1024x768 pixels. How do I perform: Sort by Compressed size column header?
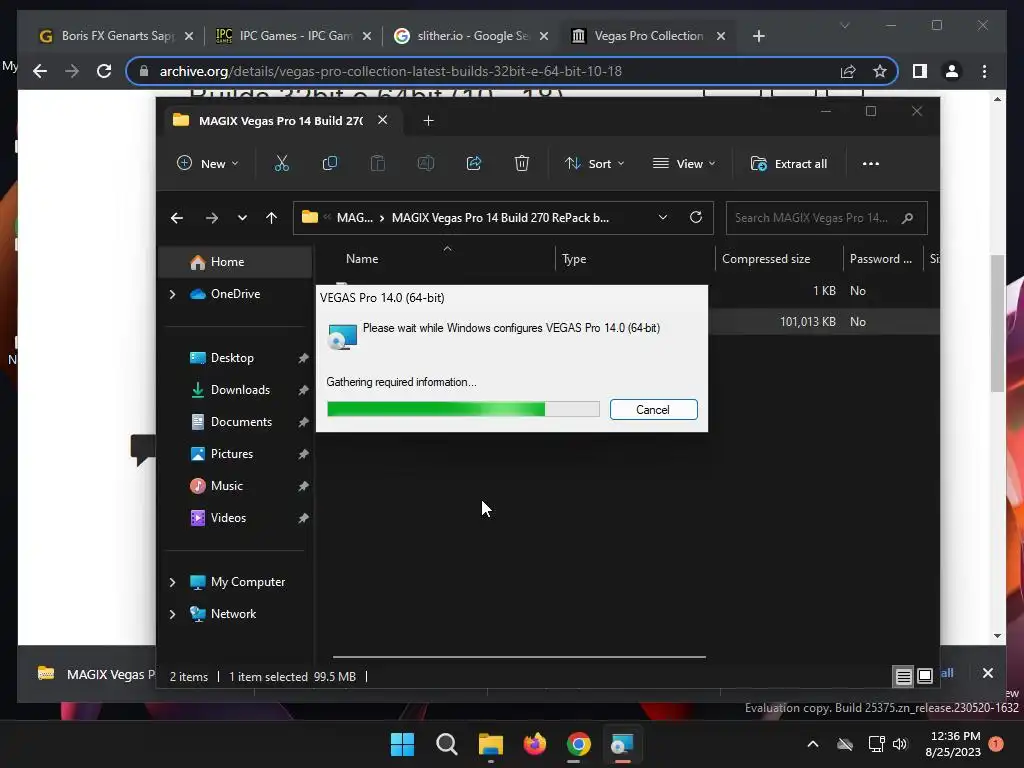click(x=766, y=259)
